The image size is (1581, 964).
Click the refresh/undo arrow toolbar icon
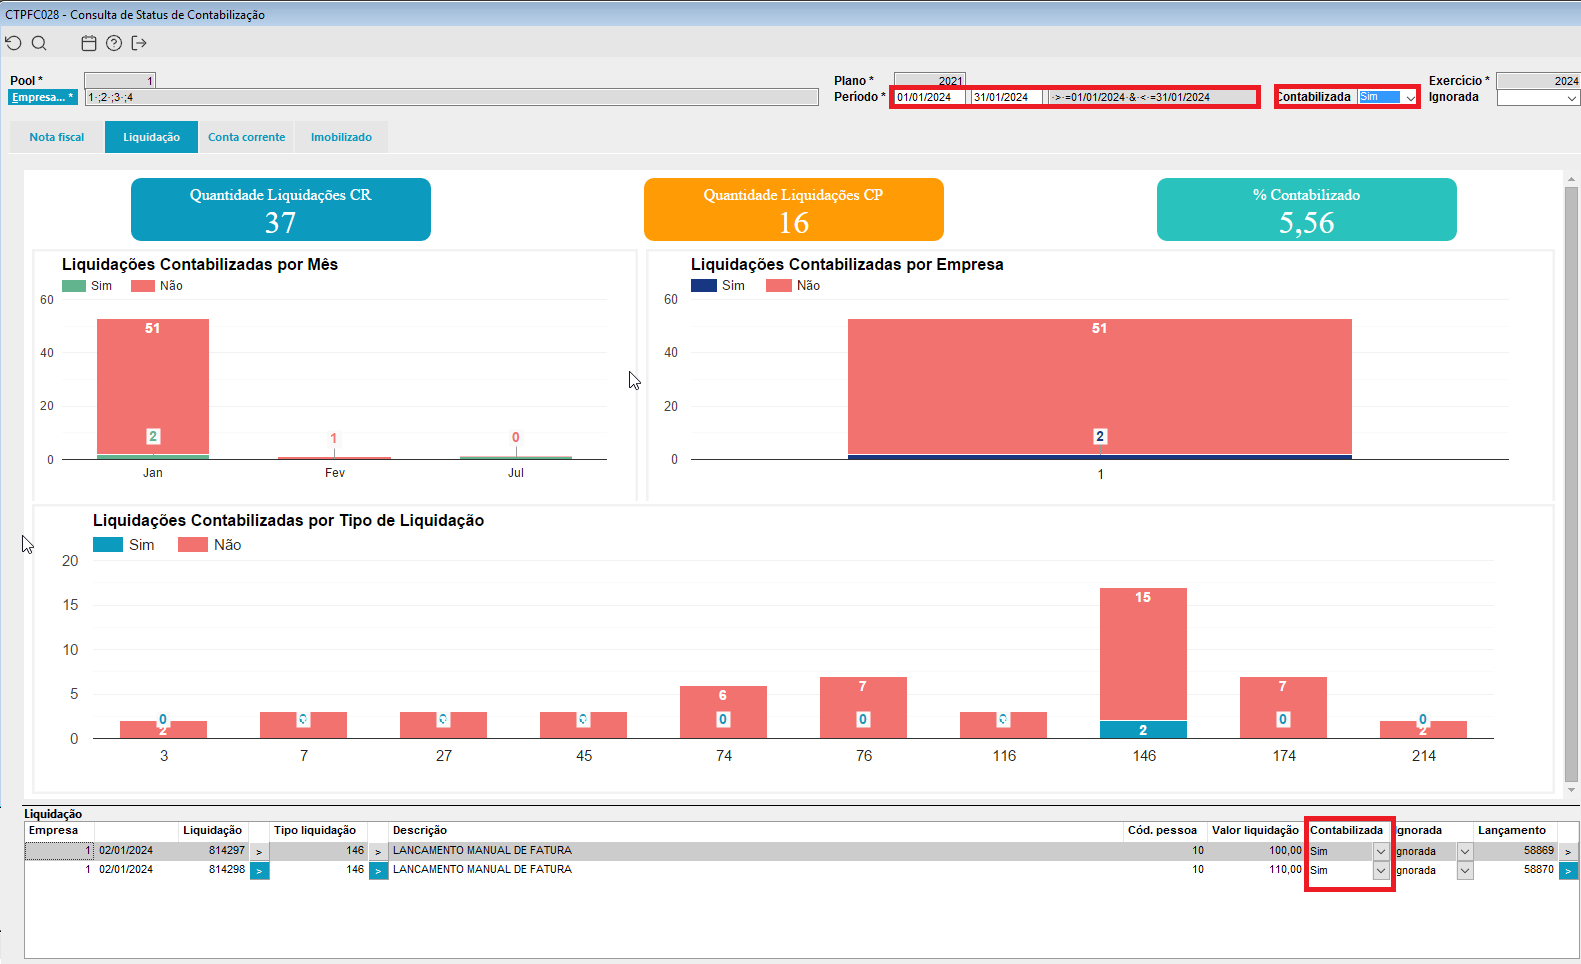[13, 43]
